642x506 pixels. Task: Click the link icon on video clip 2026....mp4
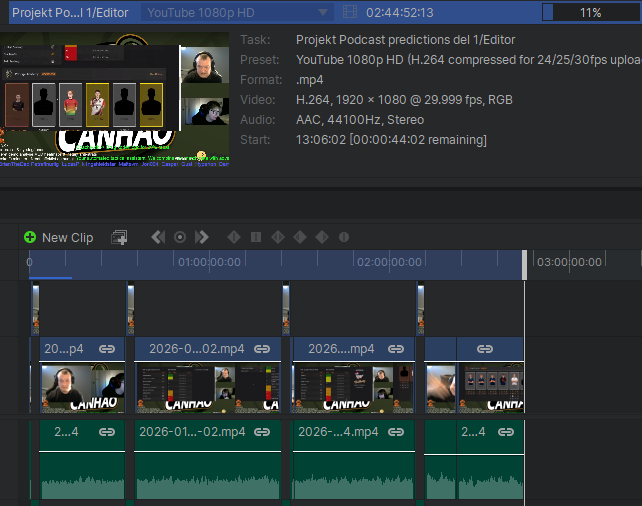[396, 349]
